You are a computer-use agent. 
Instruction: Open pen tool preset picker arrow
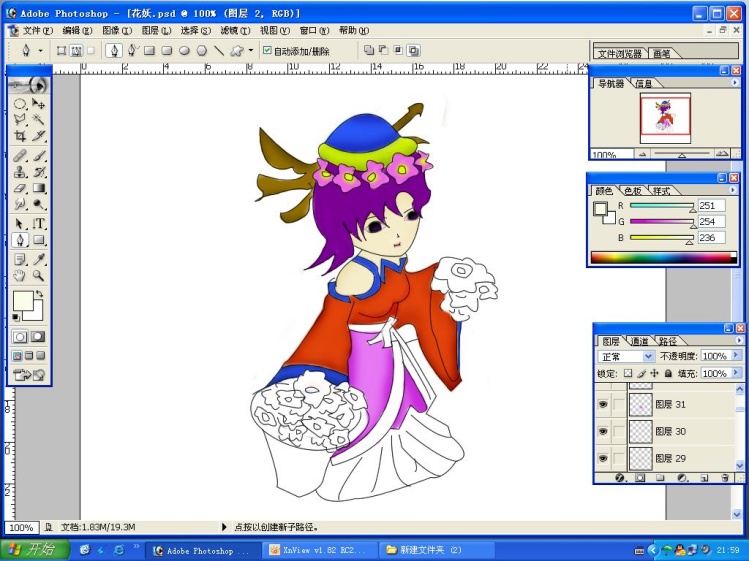[41, 51]
